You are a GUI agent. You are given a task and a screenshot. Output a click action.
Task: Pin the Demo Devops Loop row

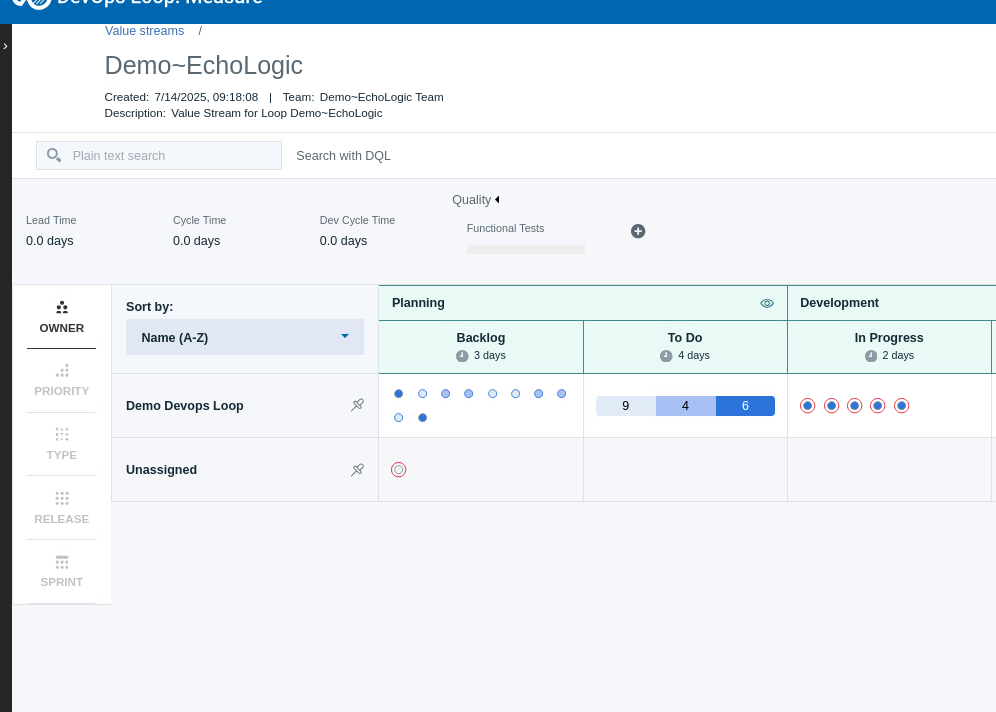pyautogui.click(x=358, y=405)
